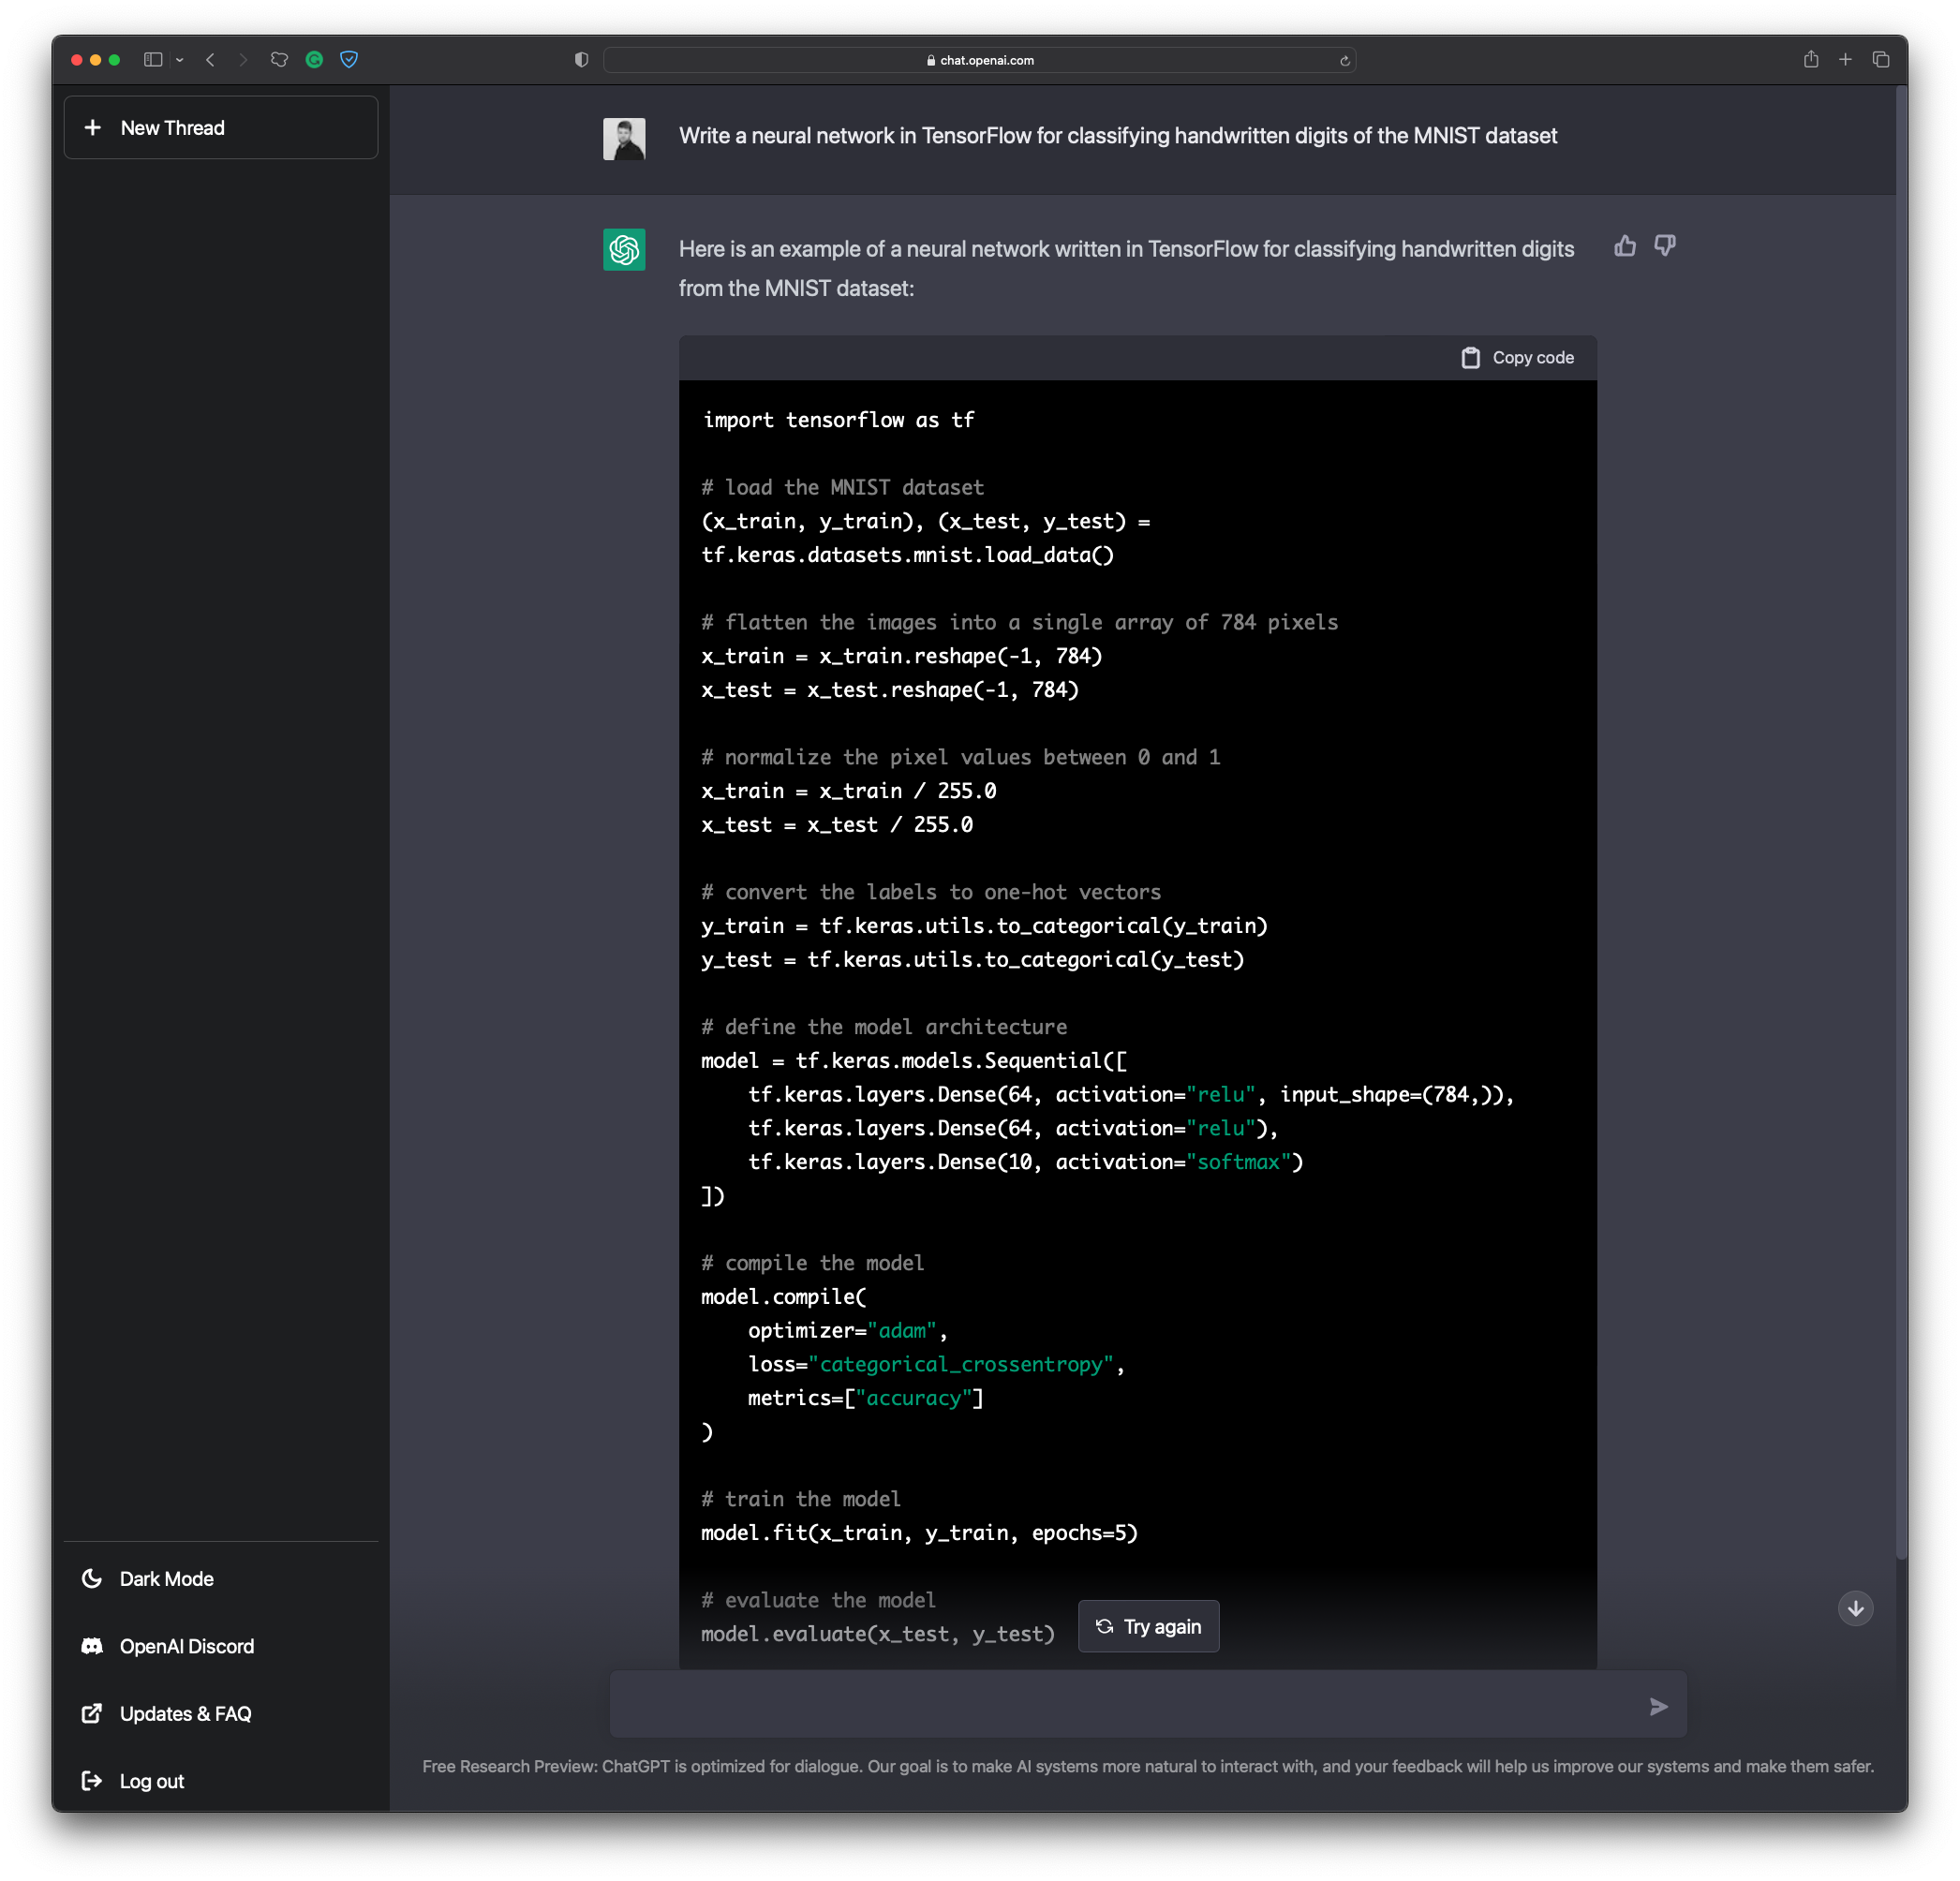Click the thumbs up feedback icon
The image size is (1960, 1881).
tap(1625, 246)
